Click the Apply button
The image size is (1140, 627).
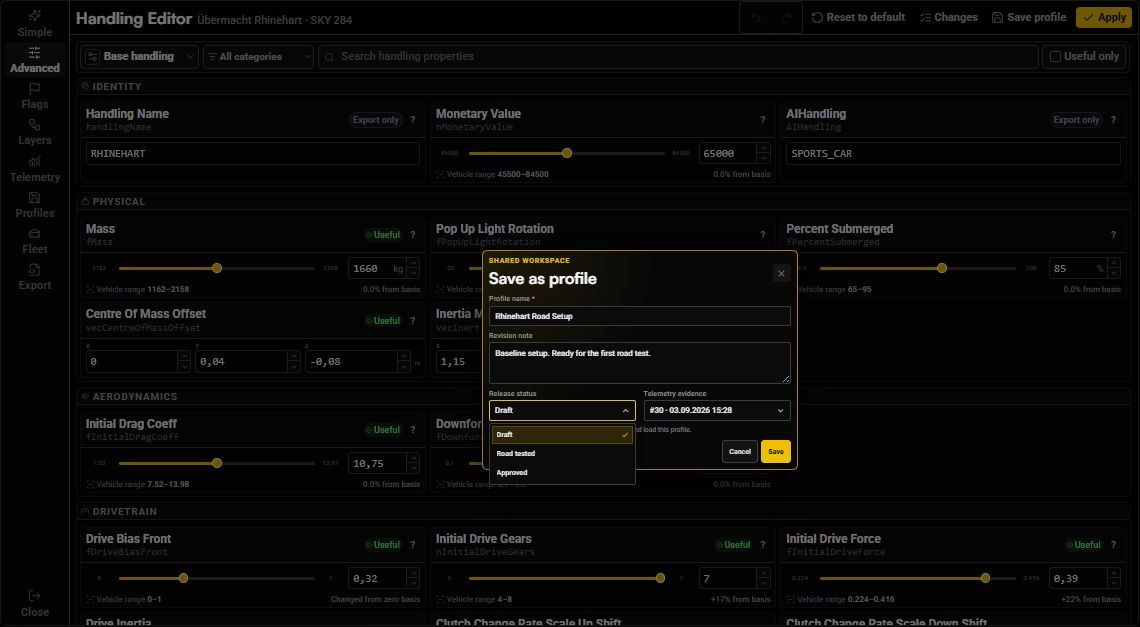[x=1104, y=17]
